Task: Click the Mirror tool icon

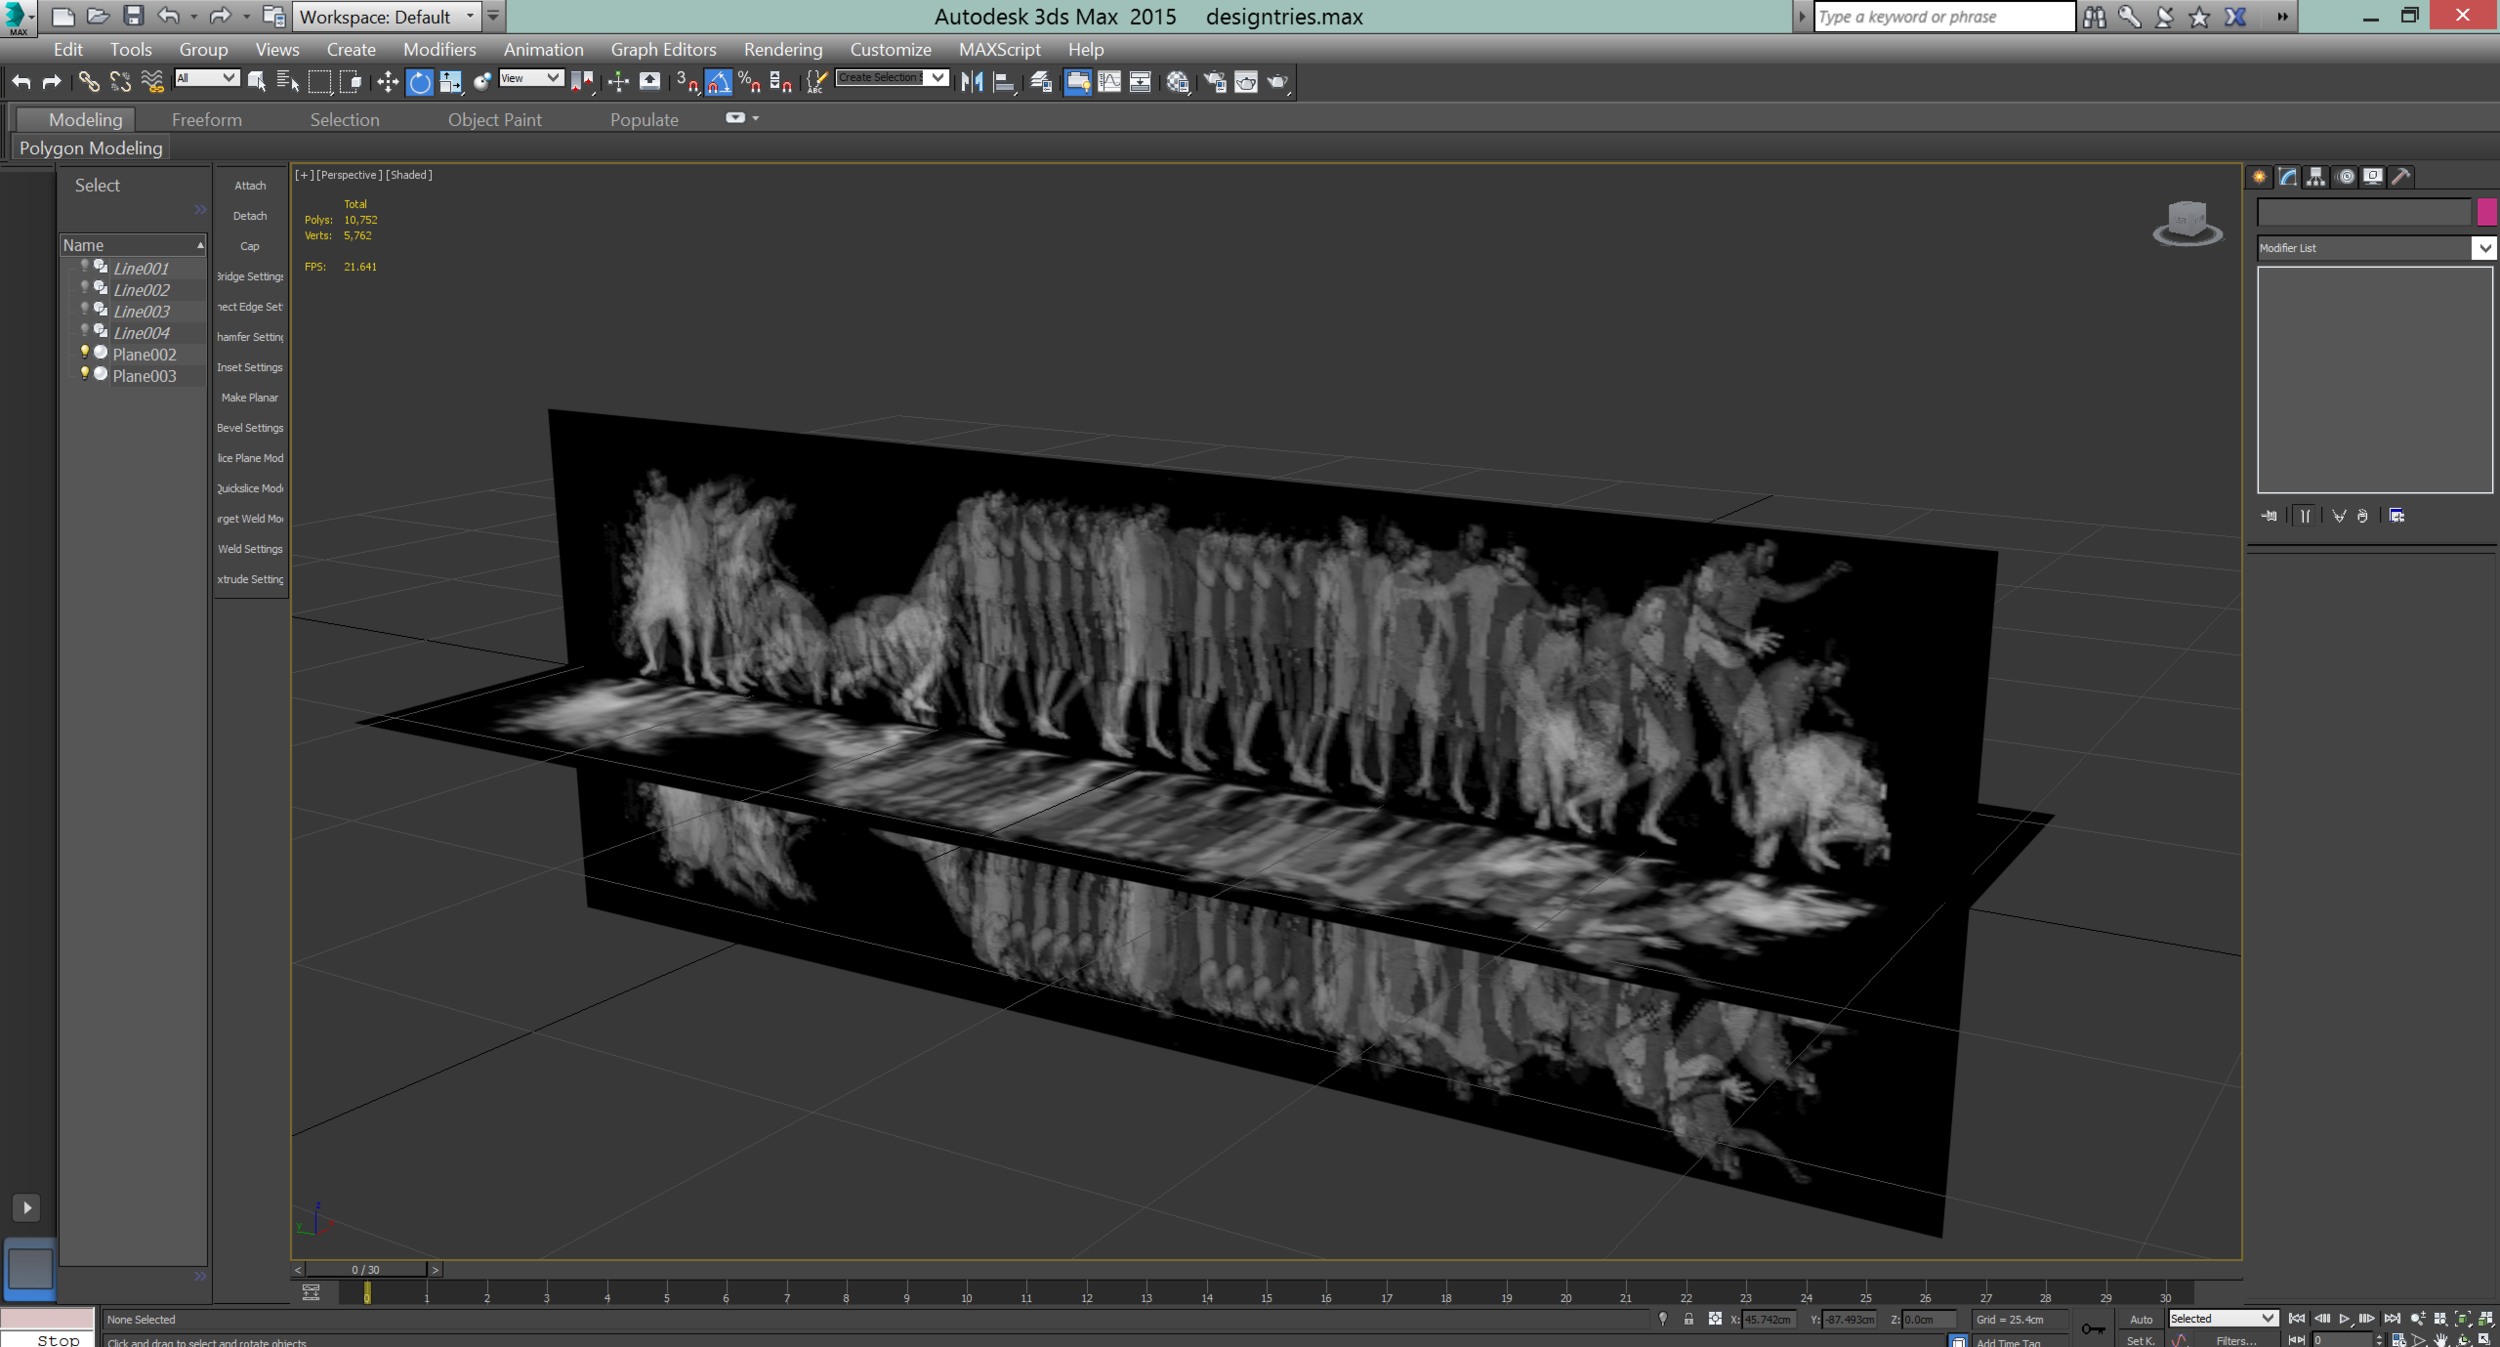Action: tap(971, 82)
